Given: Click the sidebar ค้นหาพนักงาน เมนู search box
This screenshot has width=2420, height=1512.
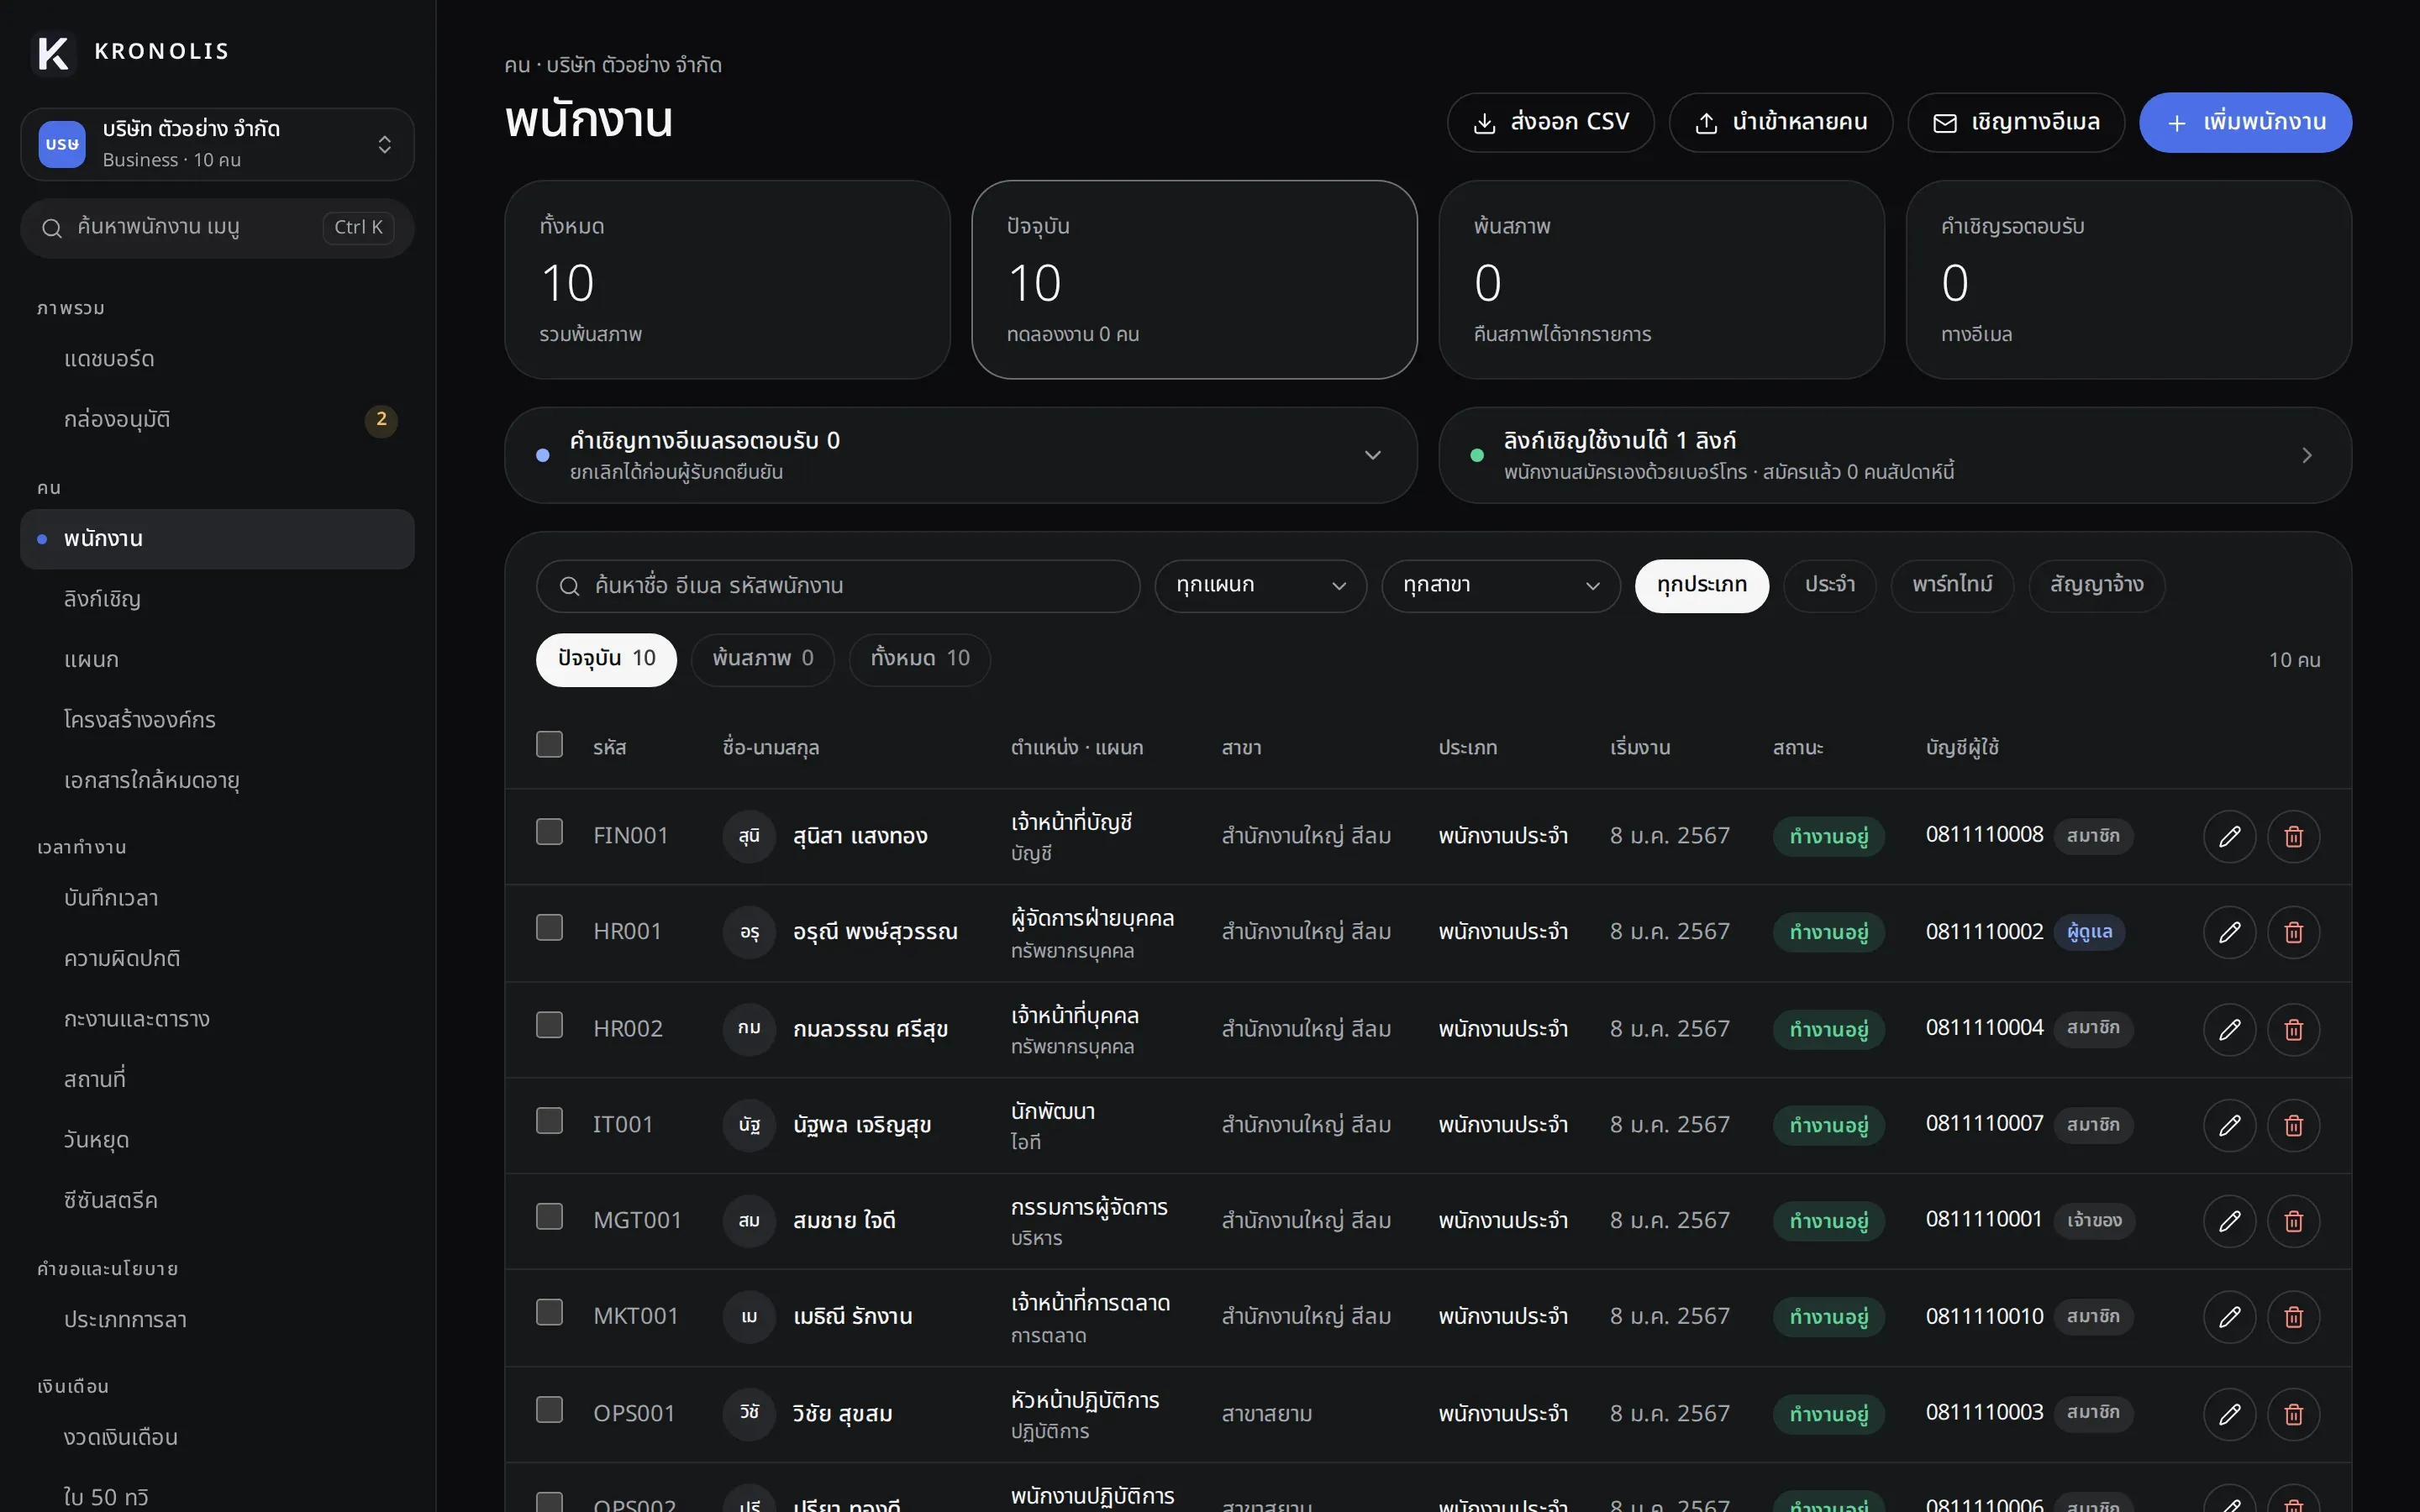Looking at the screenshot, I should click(217, 228).
